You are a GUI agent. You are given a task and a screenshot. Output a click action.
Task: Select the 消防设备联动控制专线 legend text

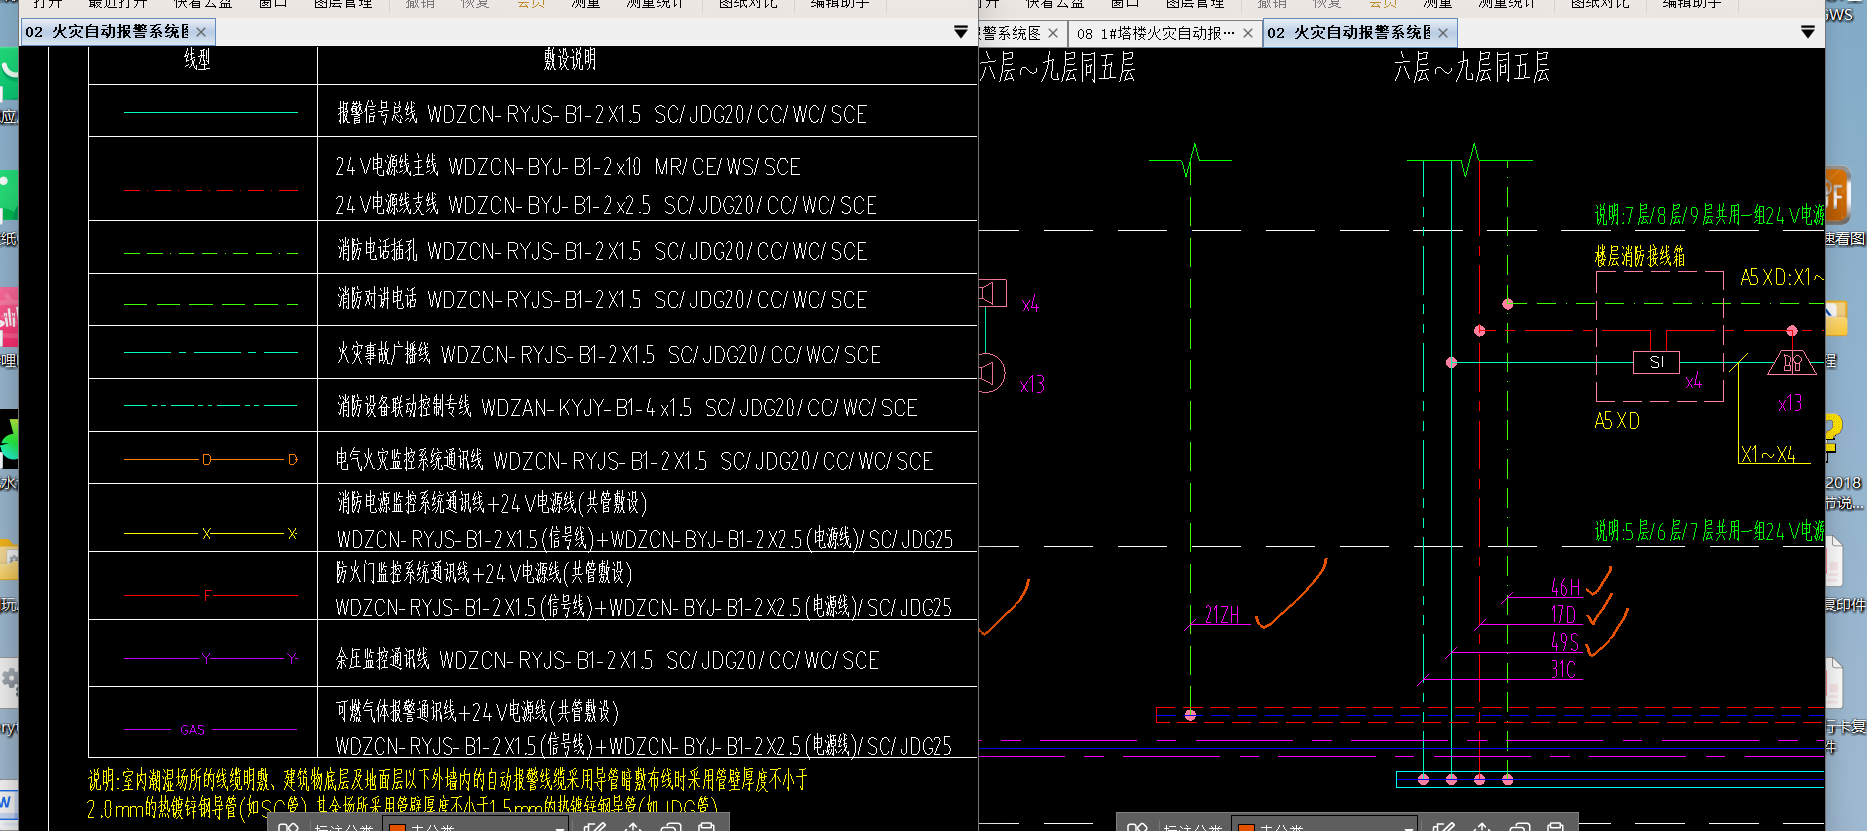tap(627, 407)
